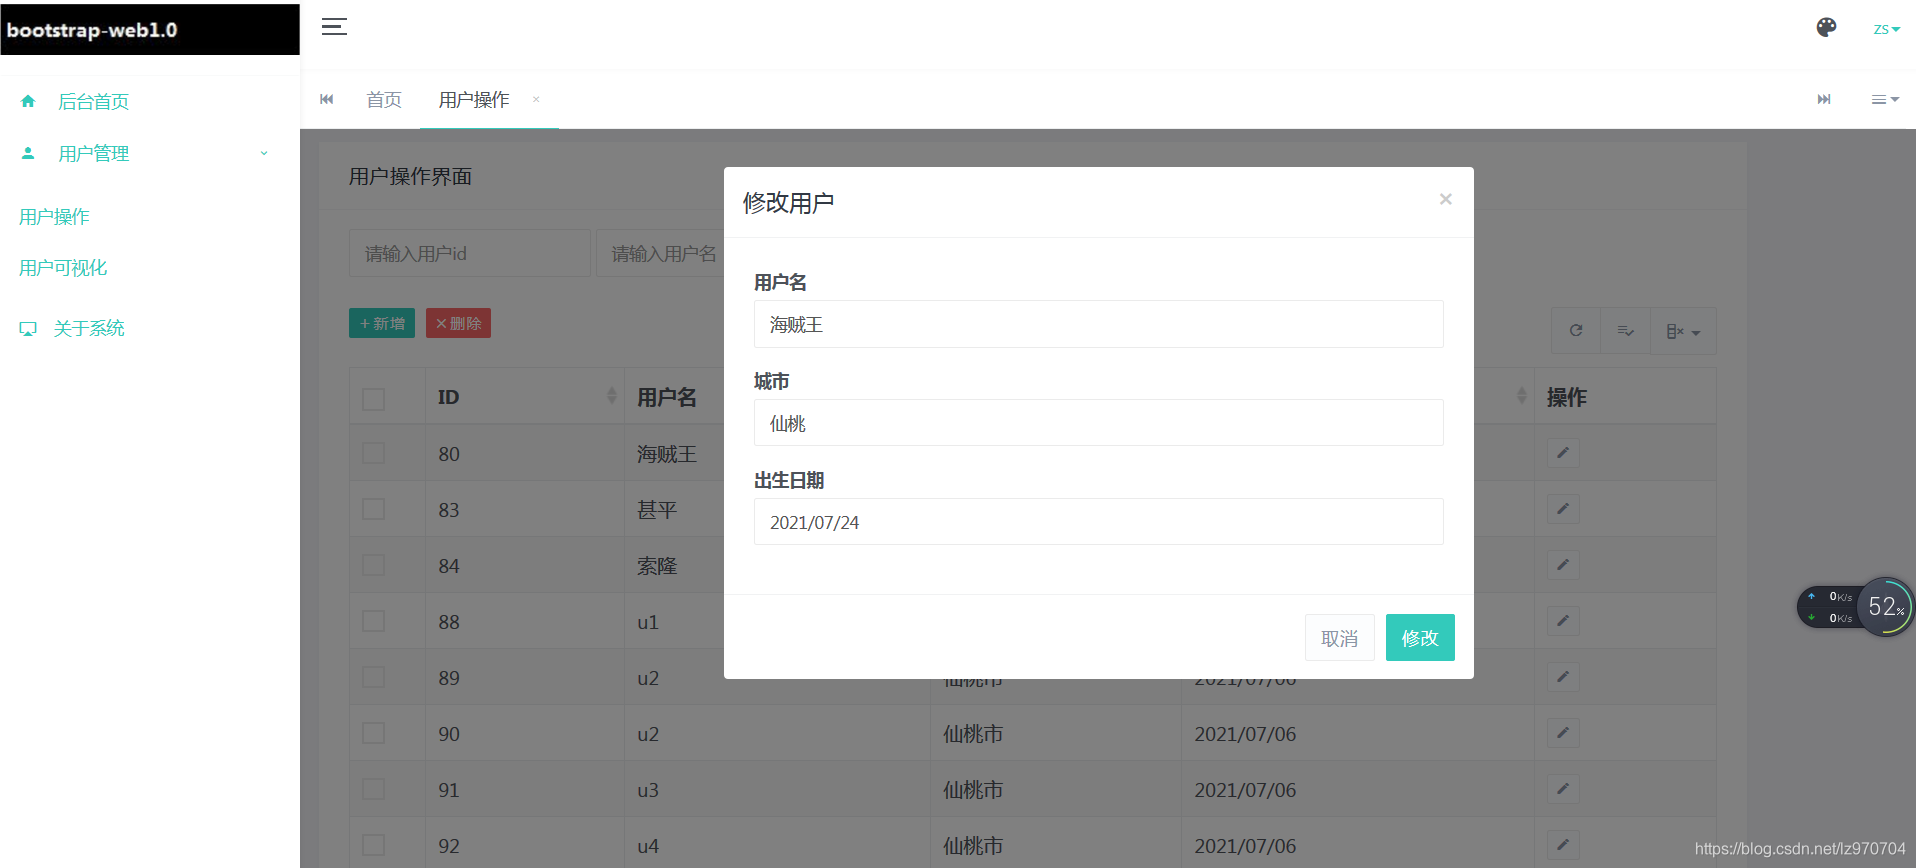The image size is (1916, 868).
Task: Check the box for row ID 90
Action: tap(374, 733)
